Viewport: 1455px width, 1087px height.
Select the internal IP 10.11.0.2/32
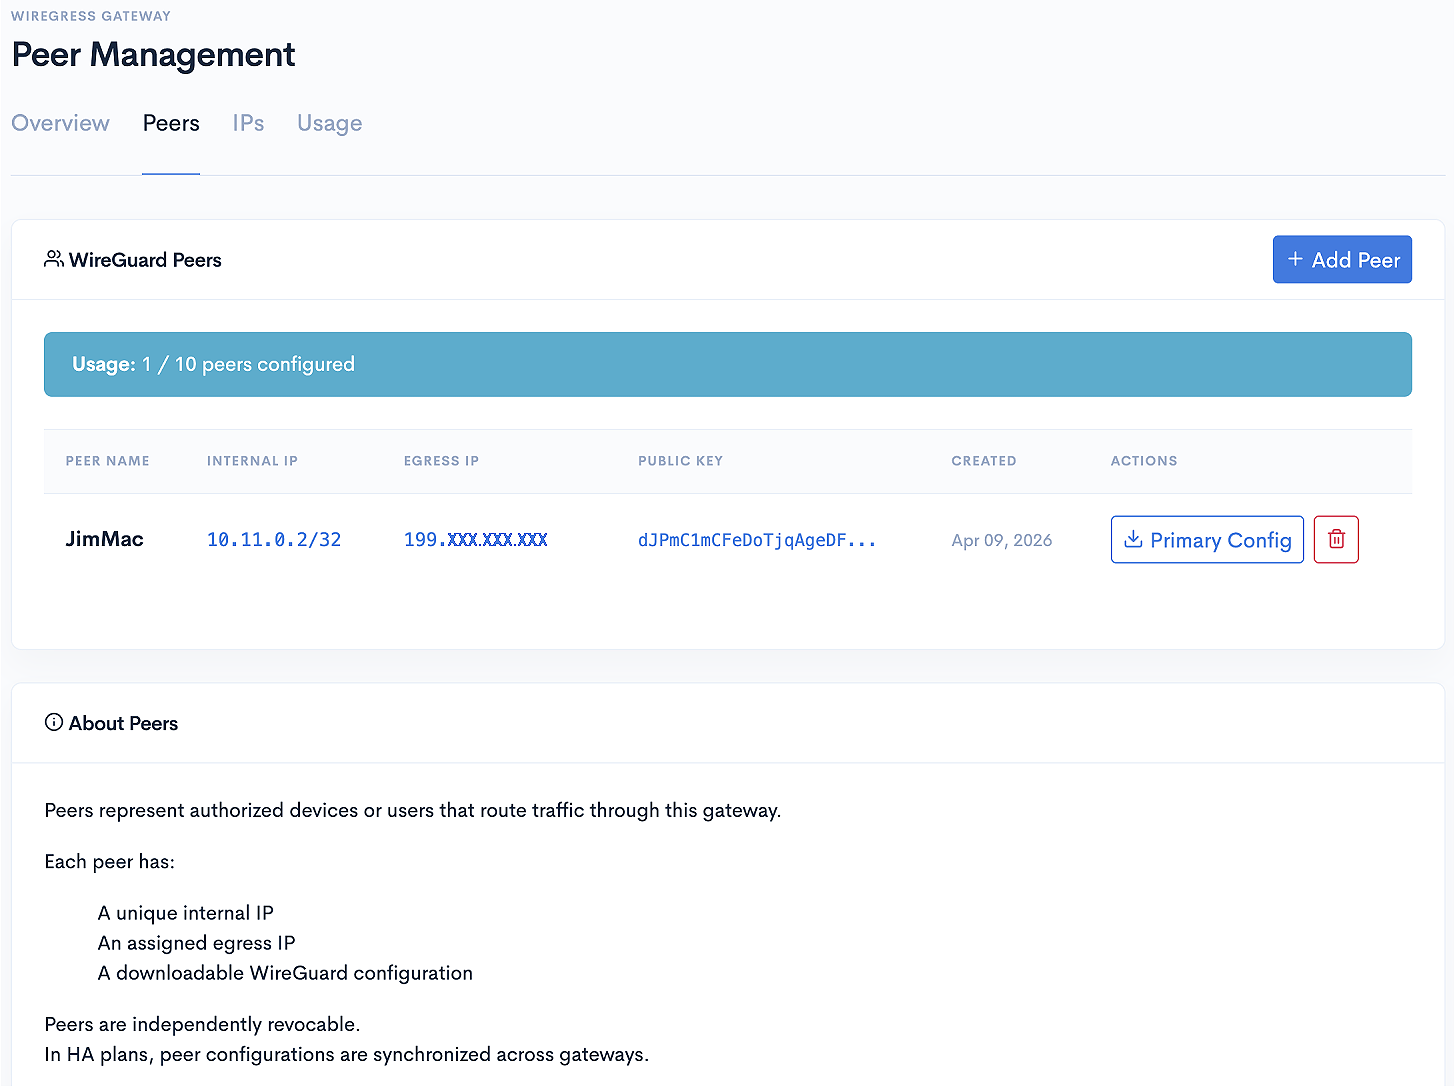(x=274, y=539)
